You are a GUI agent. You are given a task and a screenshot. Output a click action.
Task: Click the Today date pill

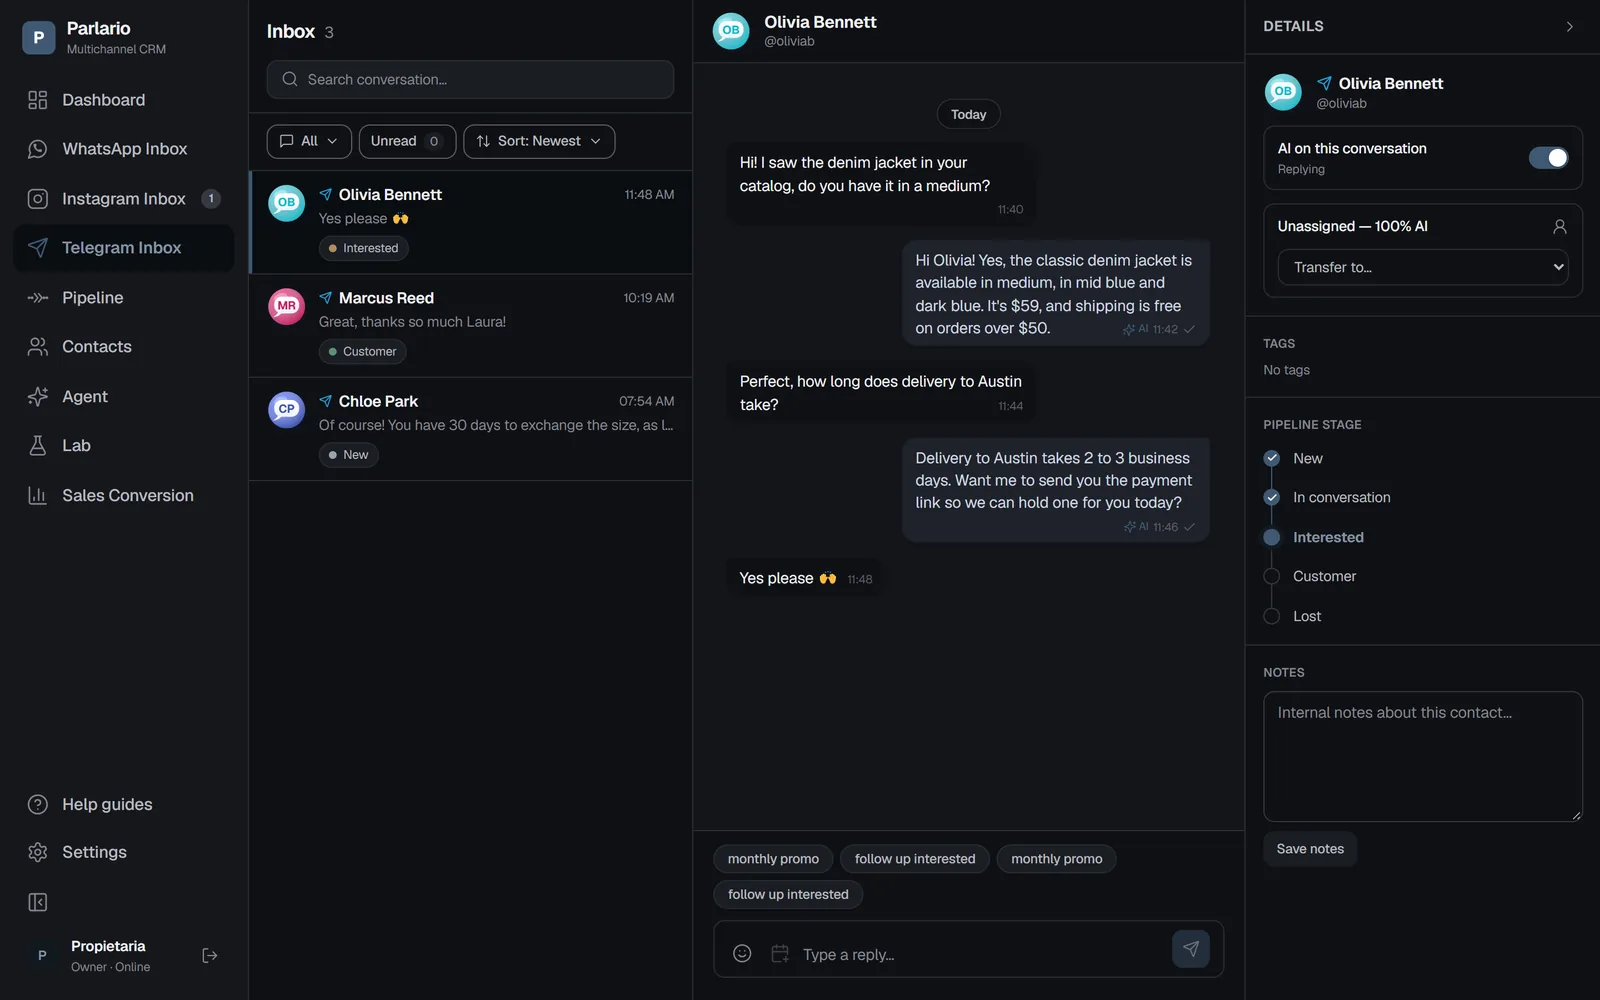click(969, 114)
